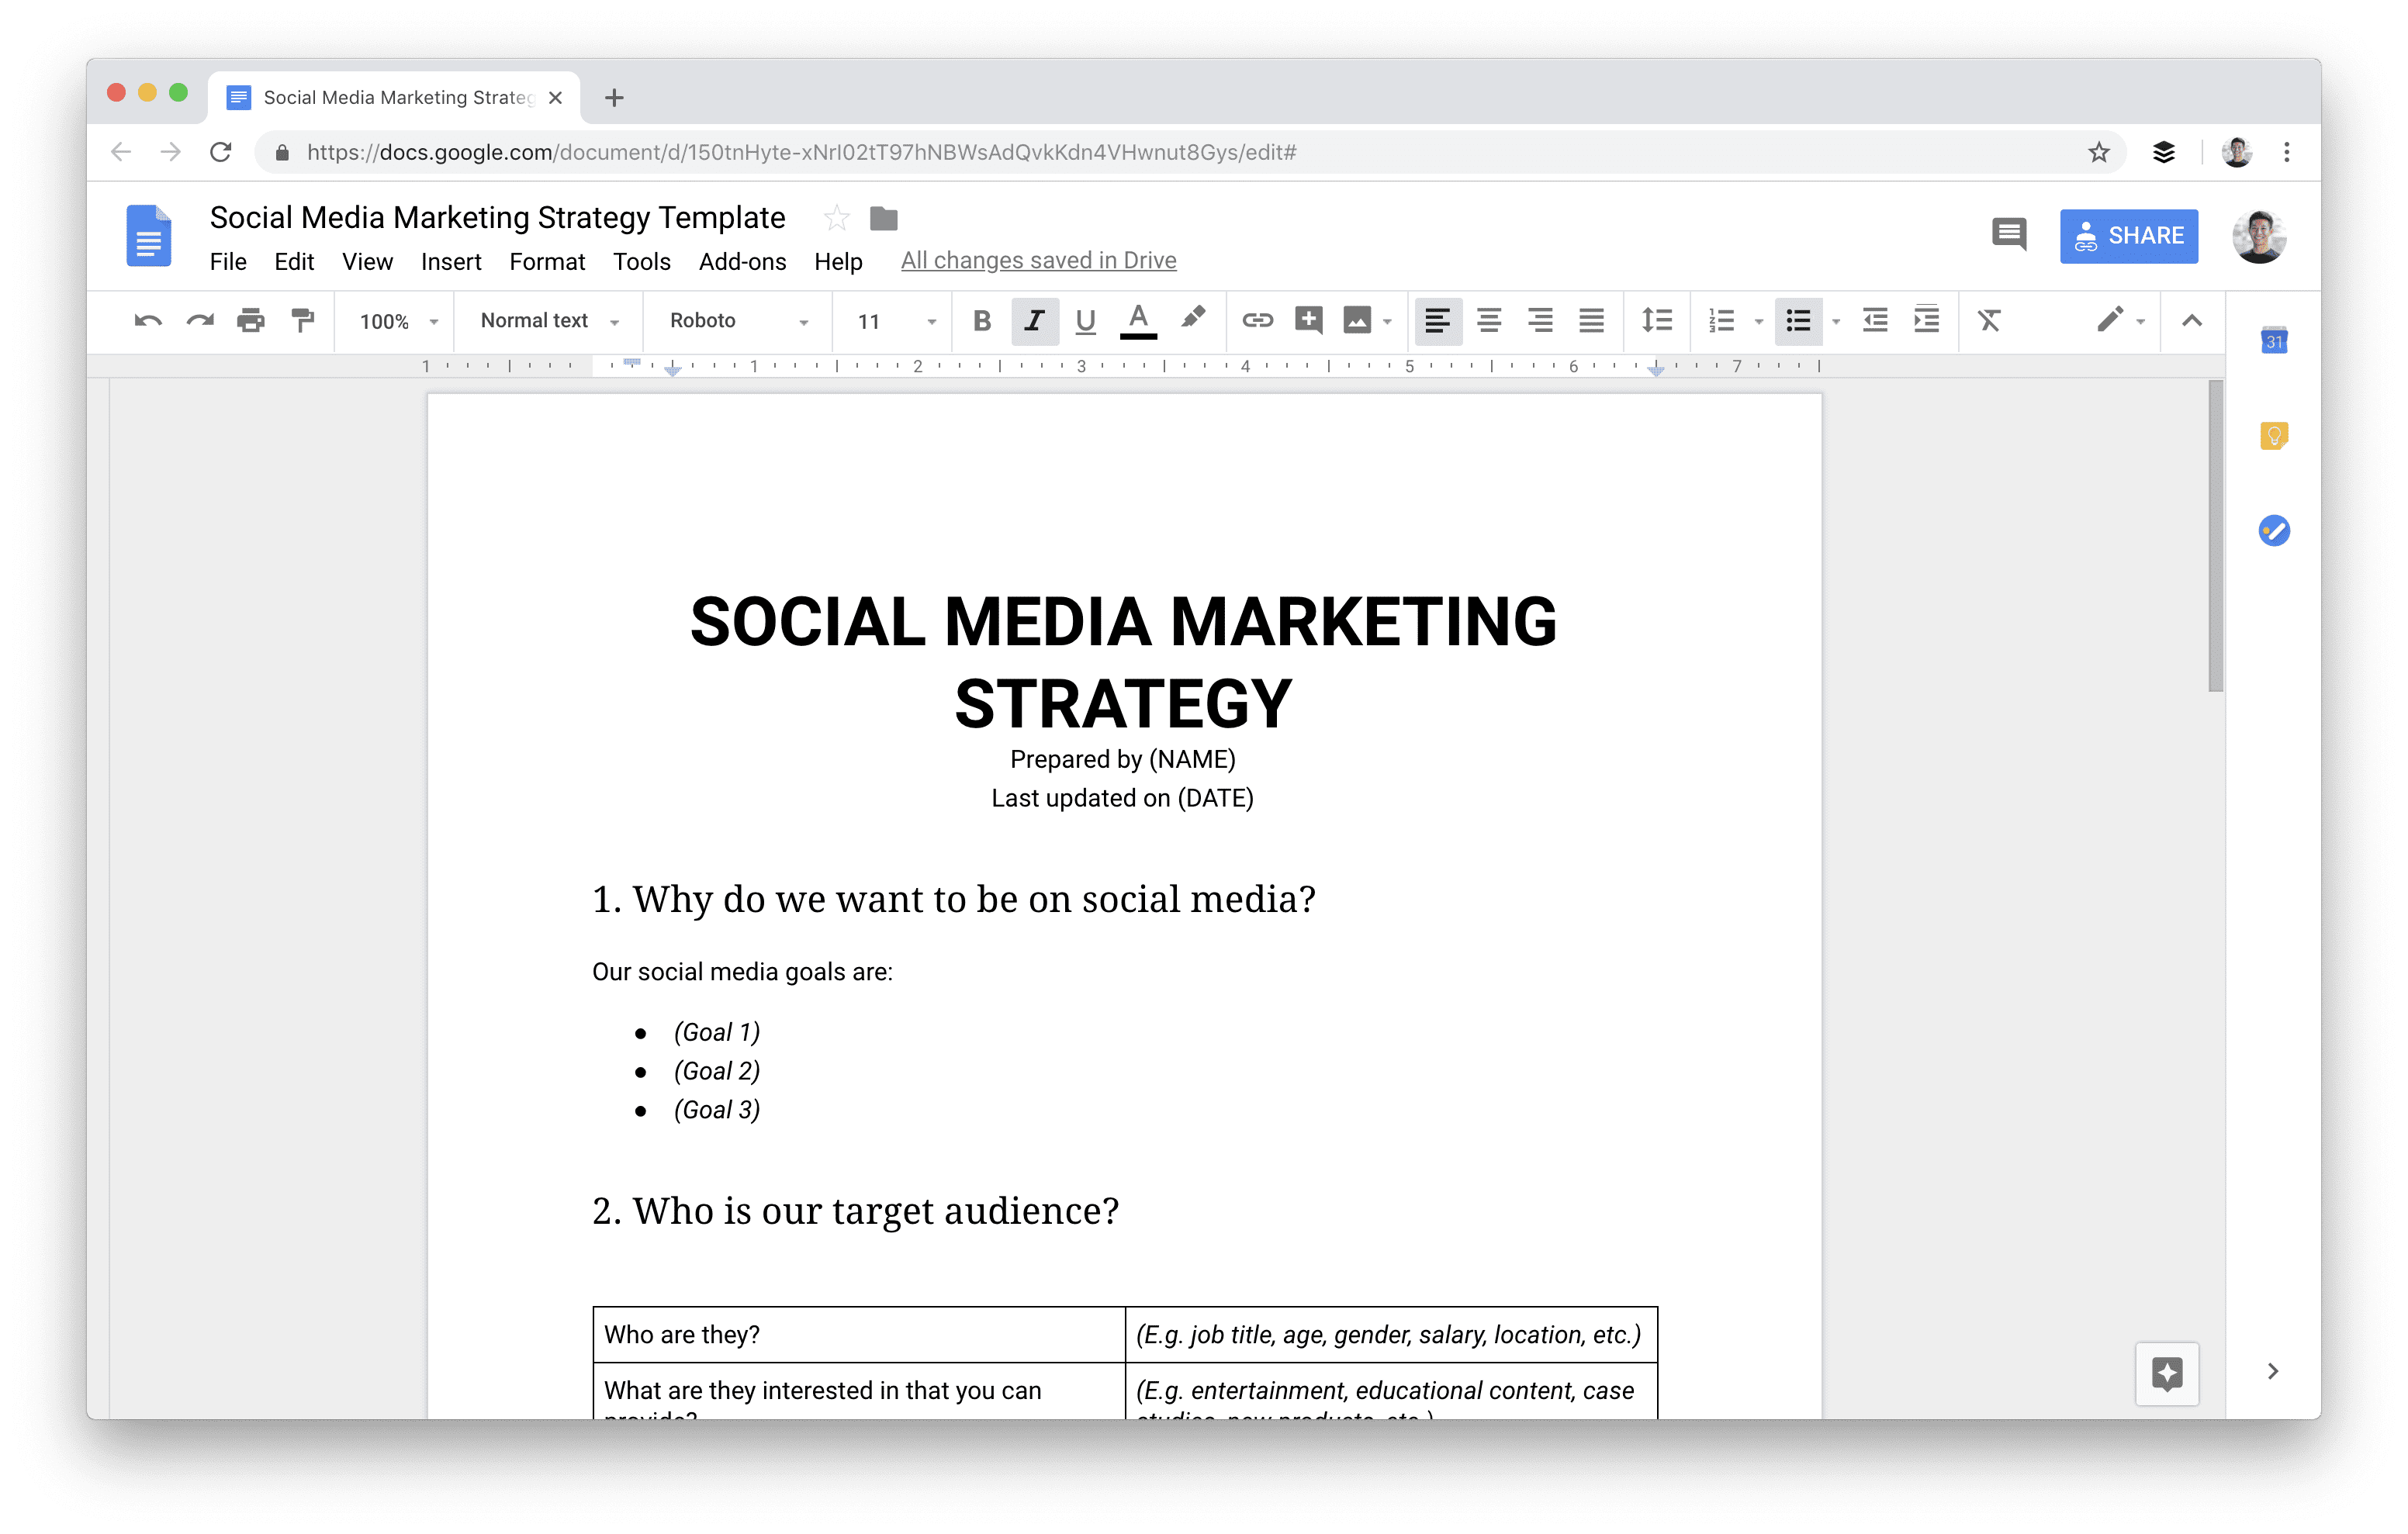Screen dimensions: 2408x1534
Task: Add a comment using toolbar icon
Action: pyautogui.click(x=1308, y=320)
